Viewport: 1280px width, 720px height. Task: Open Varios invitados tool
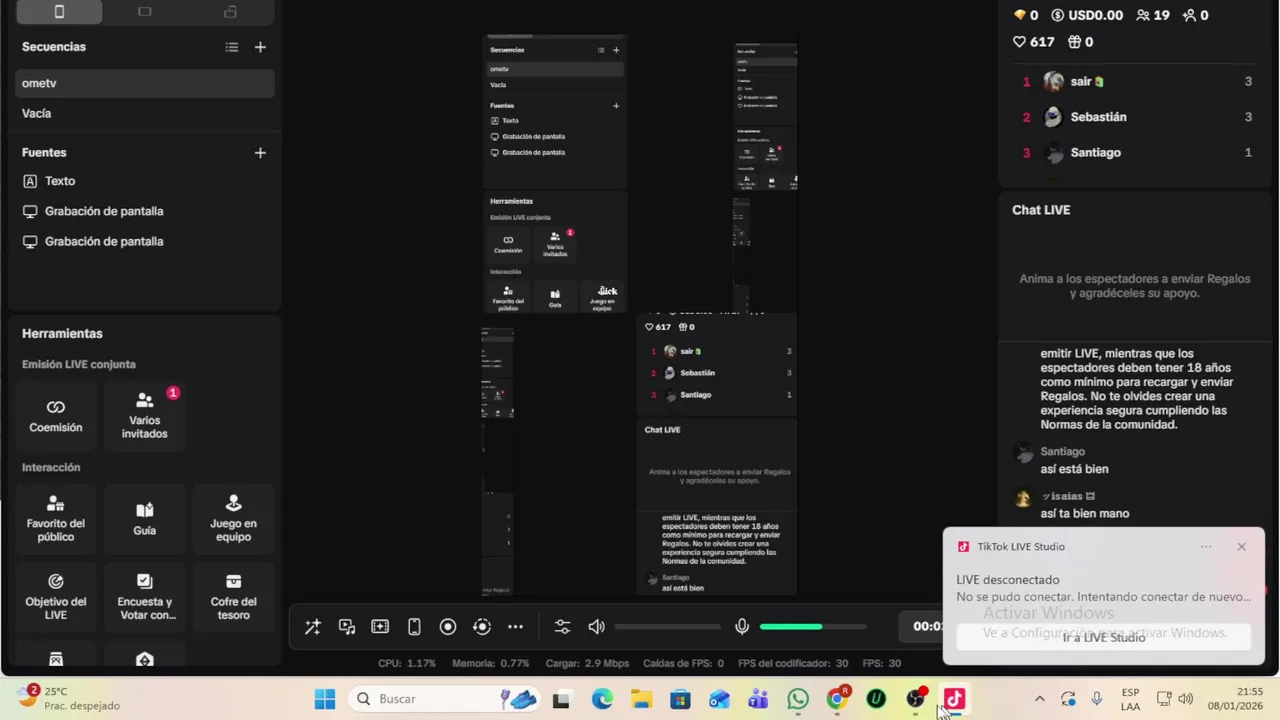144,416
